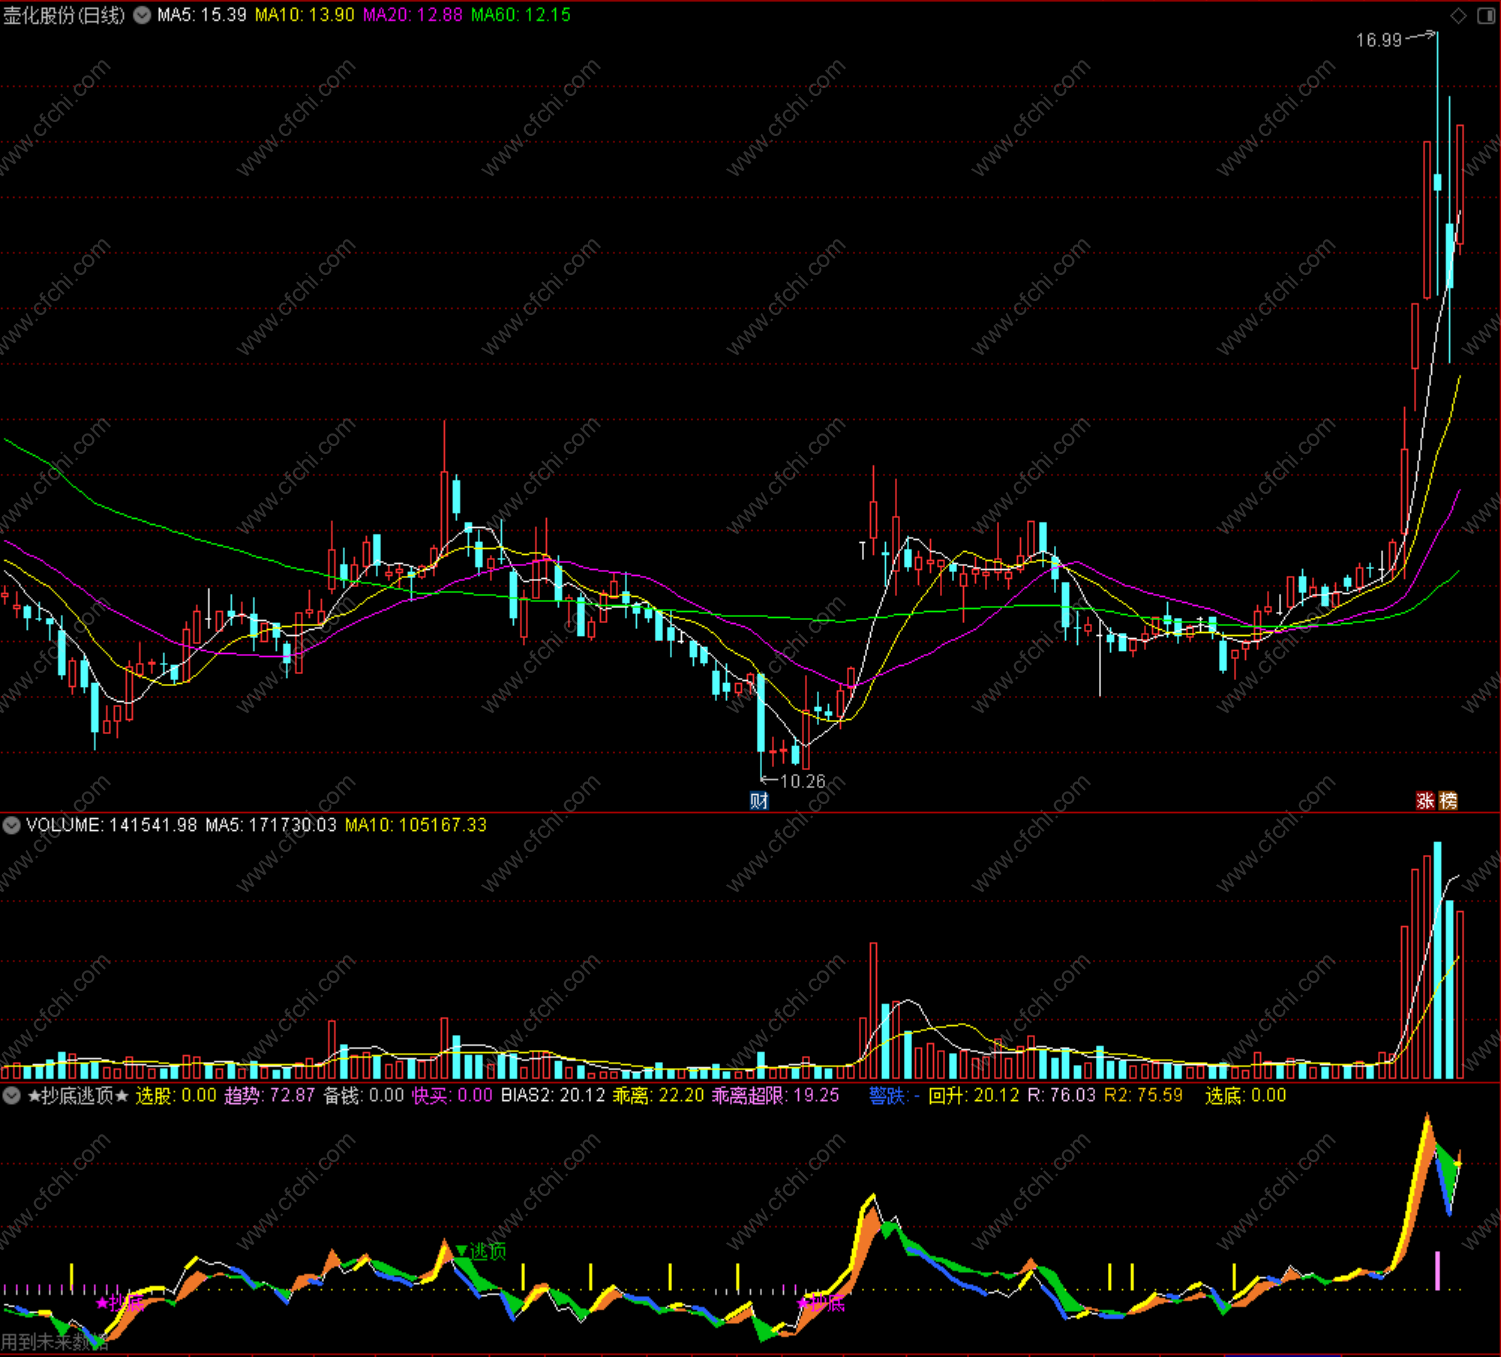Click the 选股: 0.00 value
The height and width of the screenshot is (1357, 1501).
[176, 1095]
